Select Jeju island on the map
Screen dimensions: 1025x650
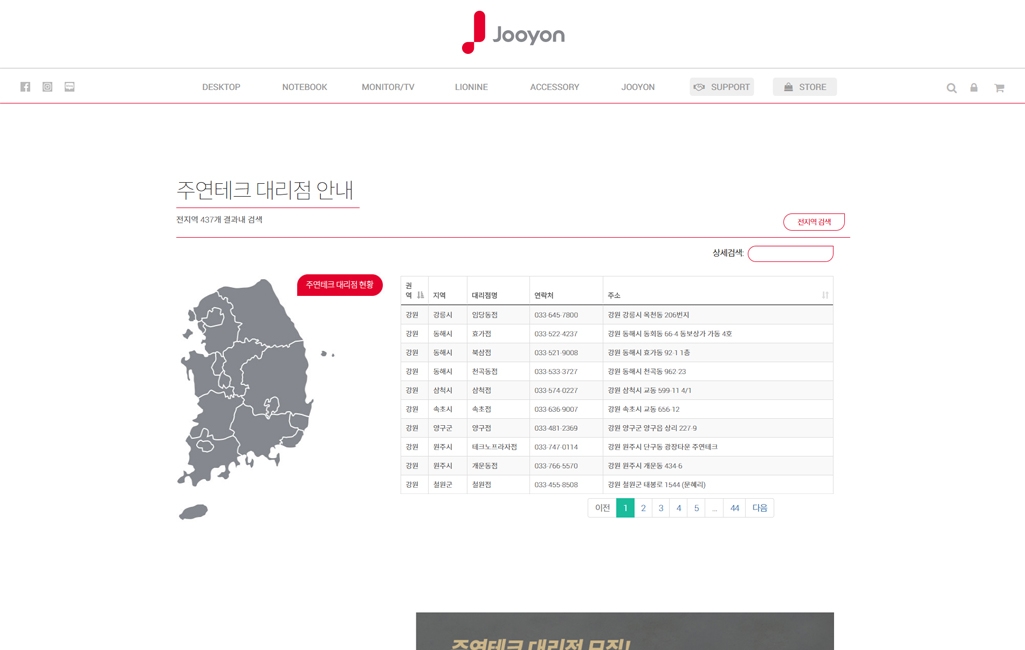pyautogui.click(x=193, y=511)
